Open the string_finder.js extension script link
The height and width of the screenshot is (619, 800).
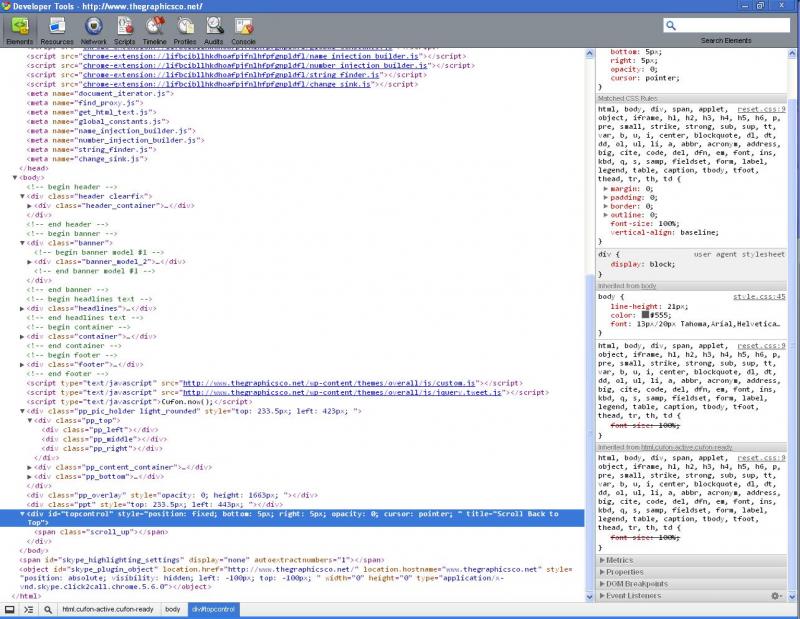231,75
